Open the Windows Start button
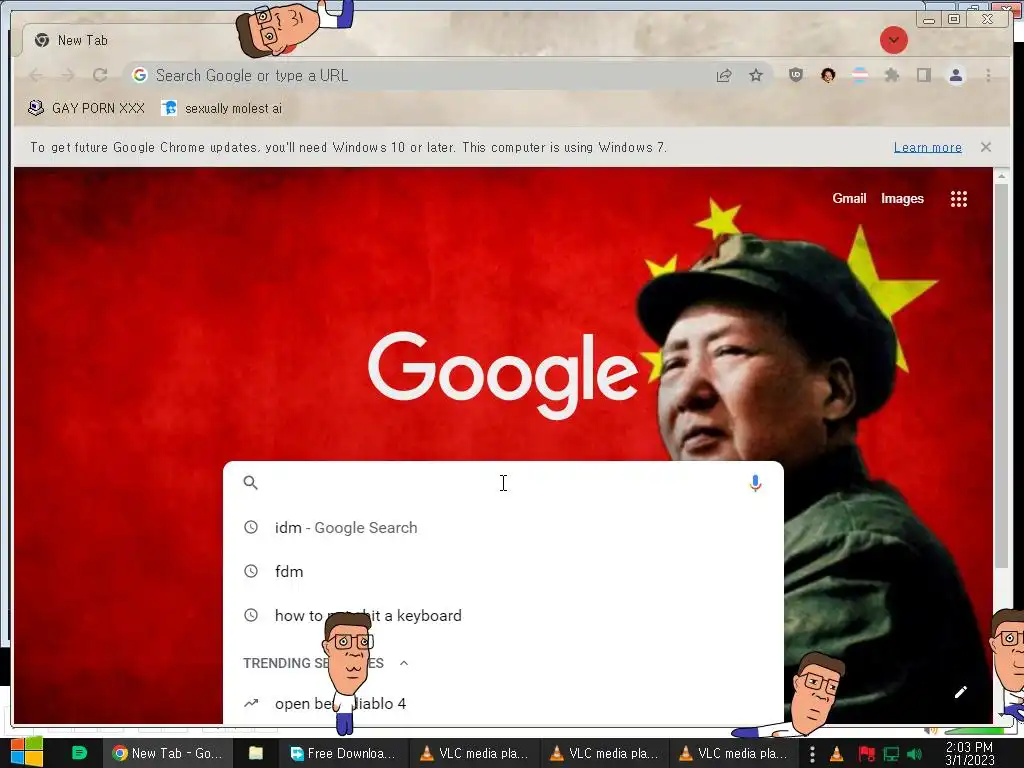Image resolution: width=1024 pixels, height=768 pixels. tap(26, 752)
